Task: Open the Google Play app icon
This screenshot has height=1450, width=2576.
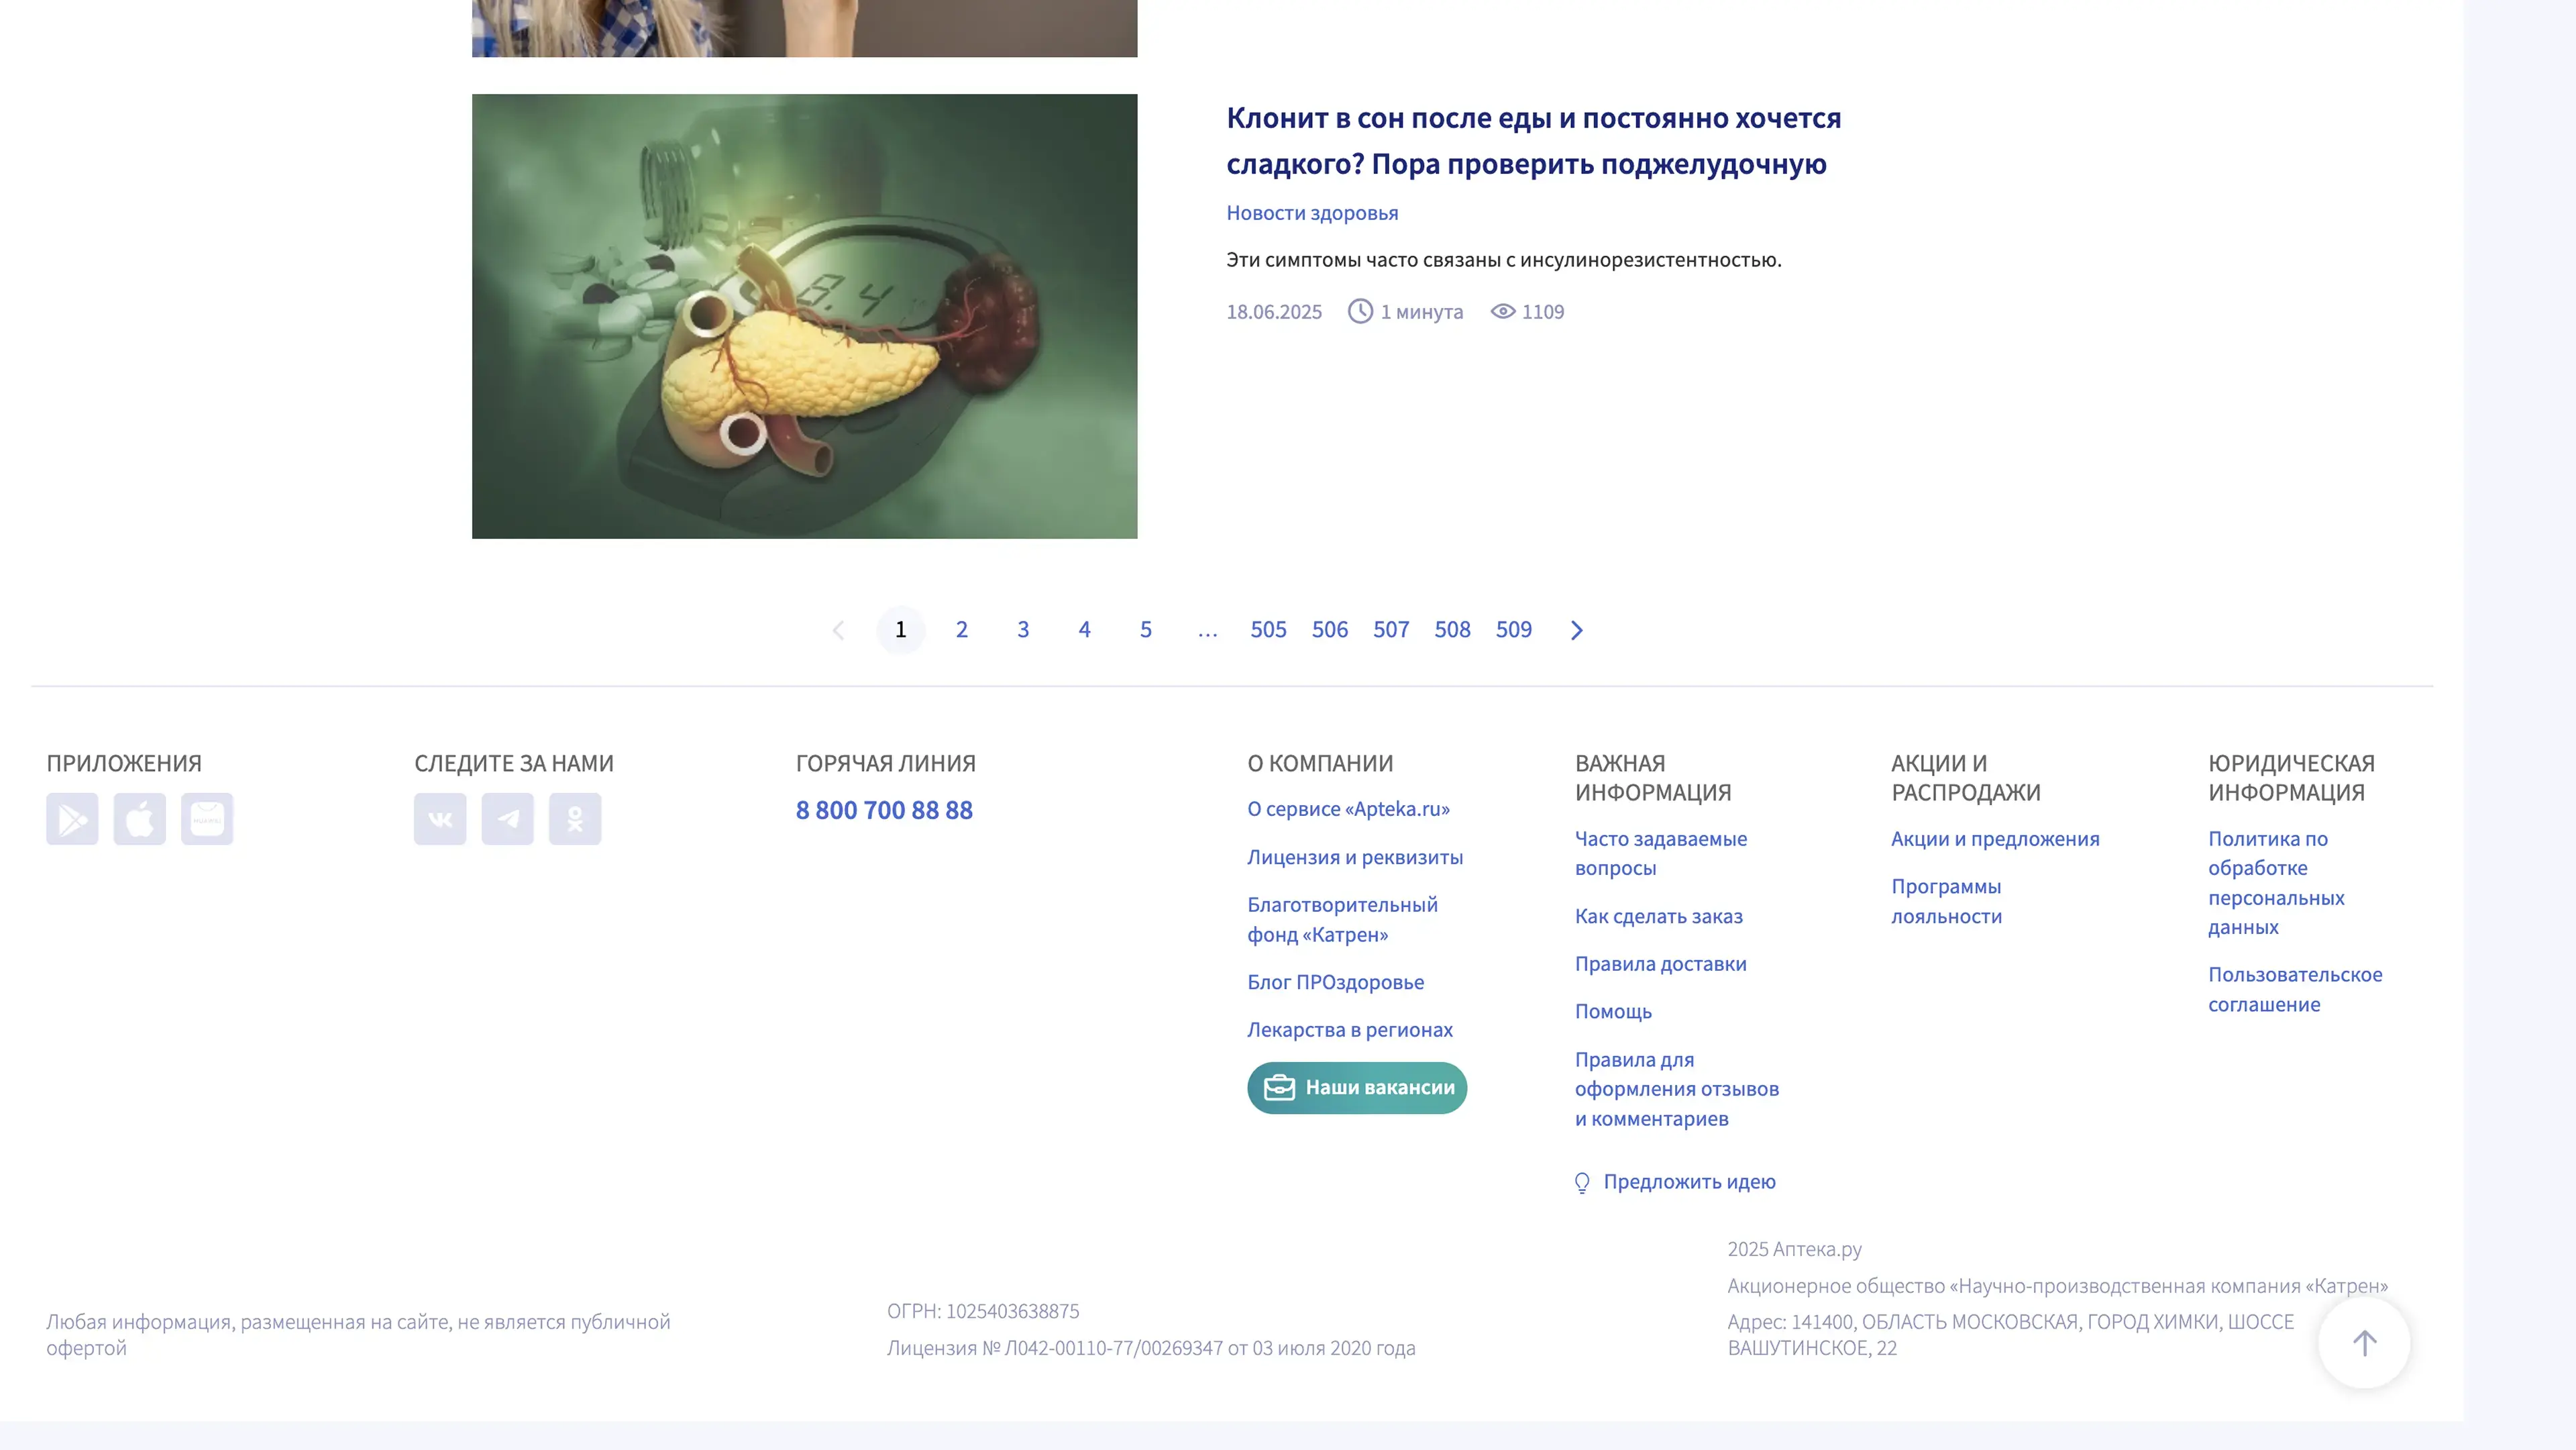Action: point(72,819)
